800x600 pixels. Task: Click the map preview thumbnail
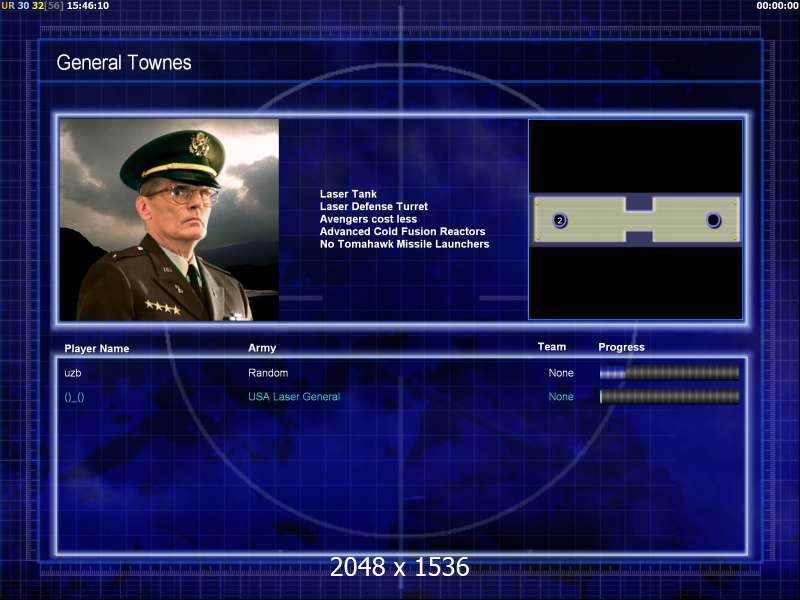click(x=635, y=219)
